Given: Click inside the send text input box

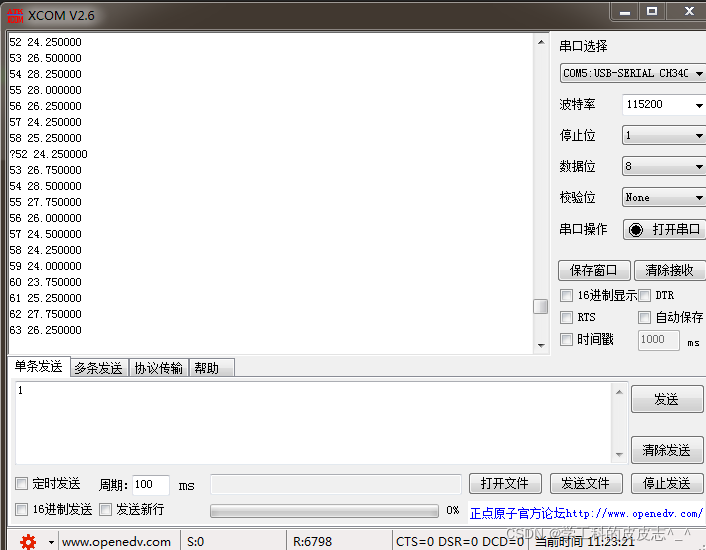Looking at the screenshot, I should (314, 423).
